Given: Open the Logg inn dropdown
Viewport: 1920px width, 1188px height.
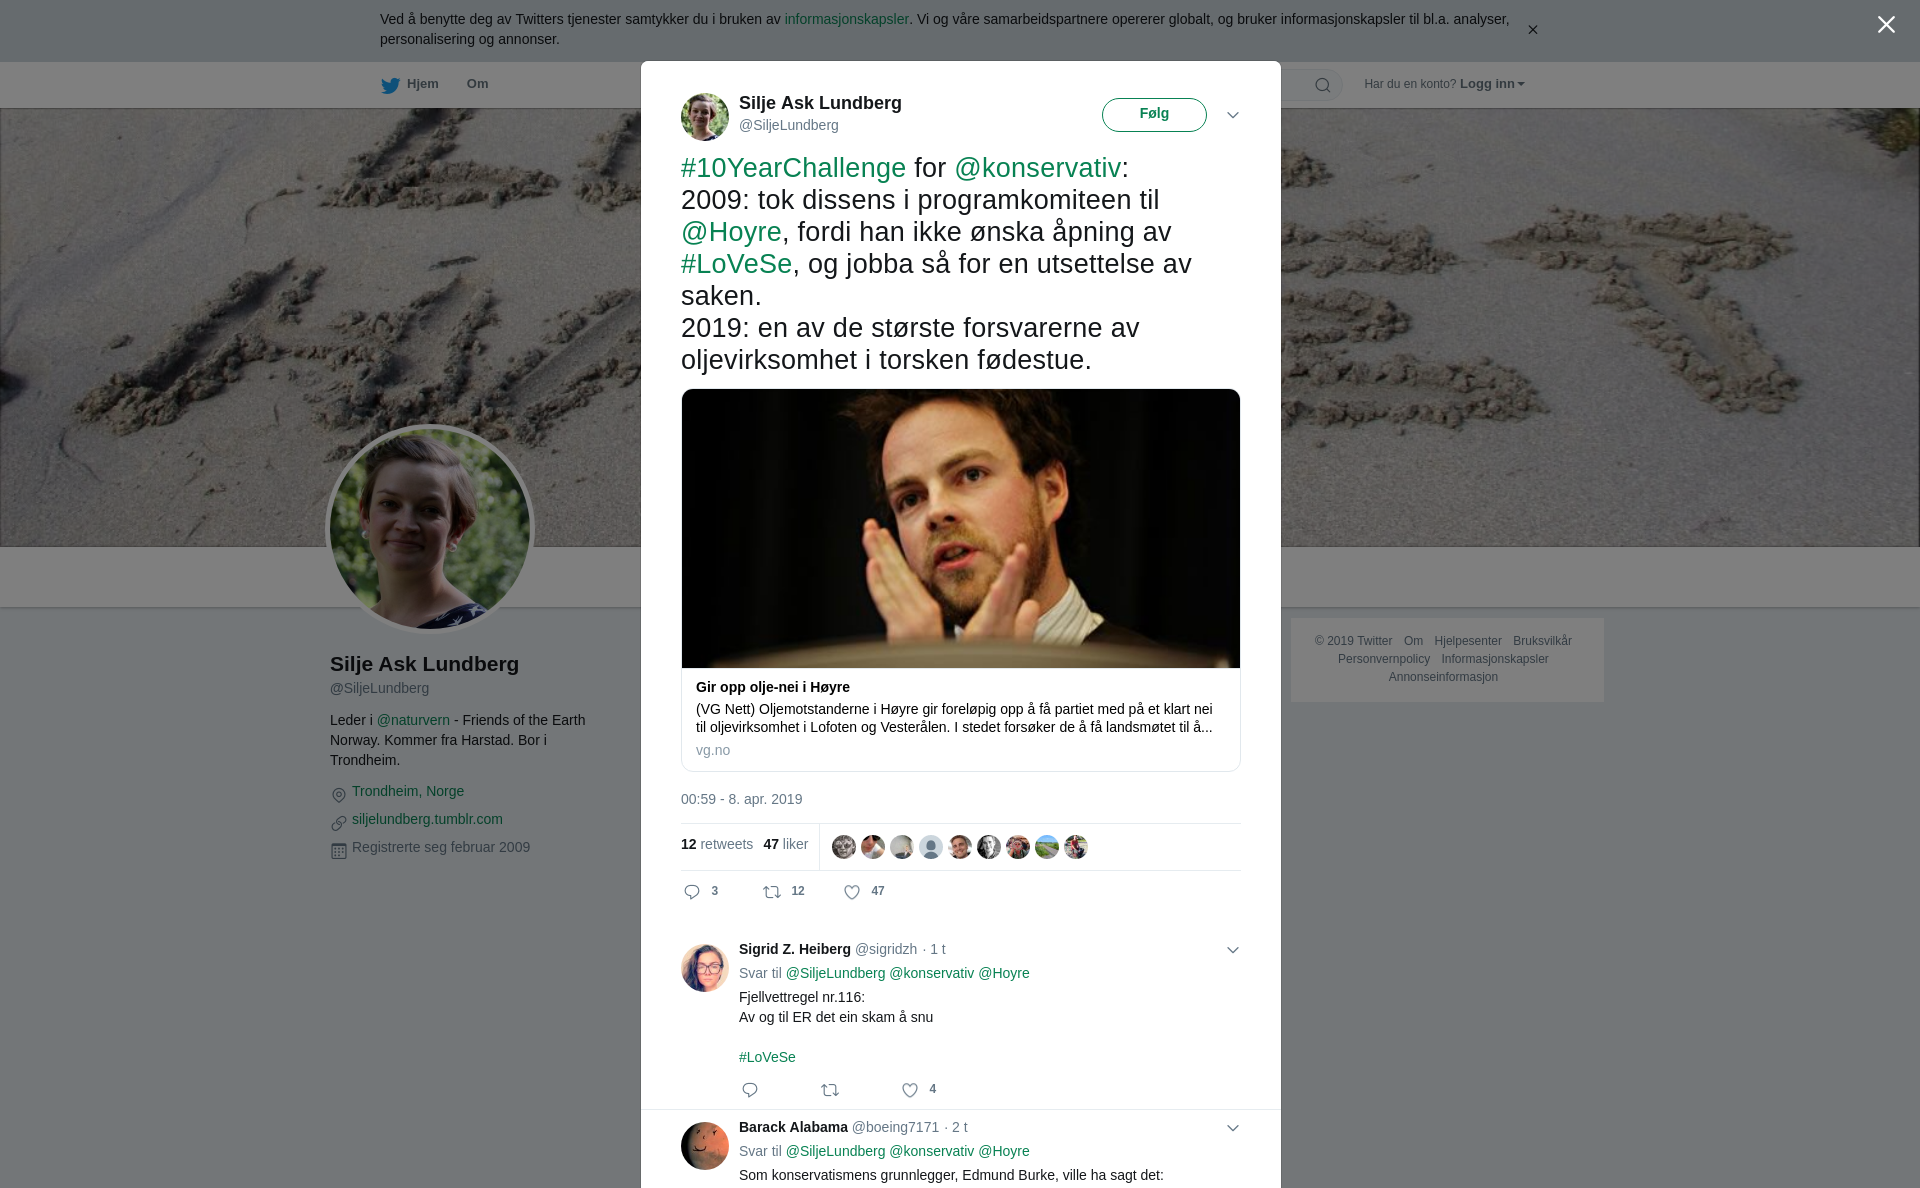Looking at the screenshot, I should tap(1492, 84).
